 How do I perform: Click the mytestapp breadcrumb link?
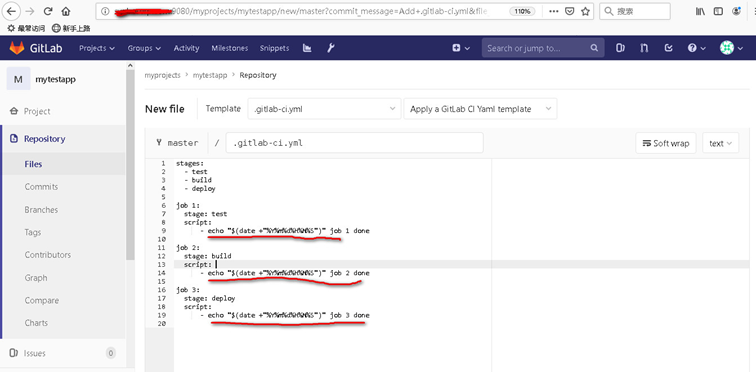(x=210, y=75)
